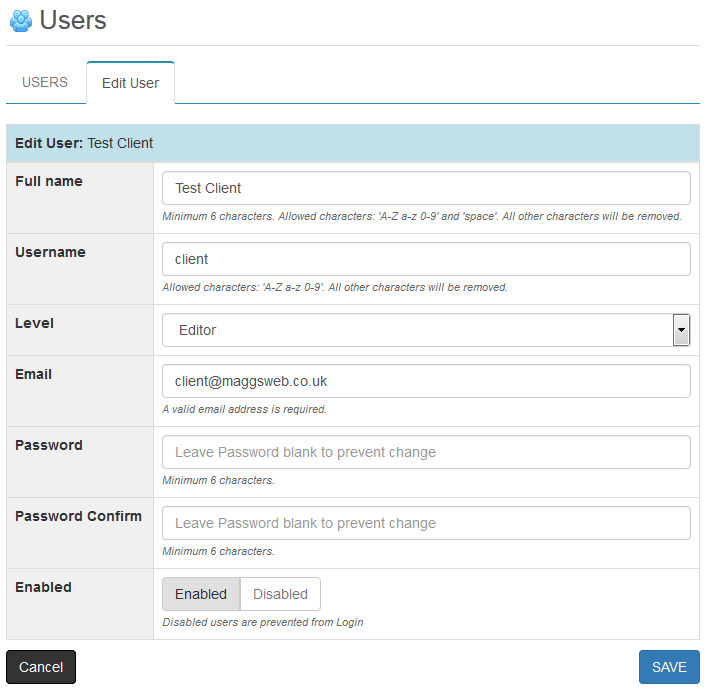
Task: Click into the Password Confirm field
Action: tap(426, 523)
